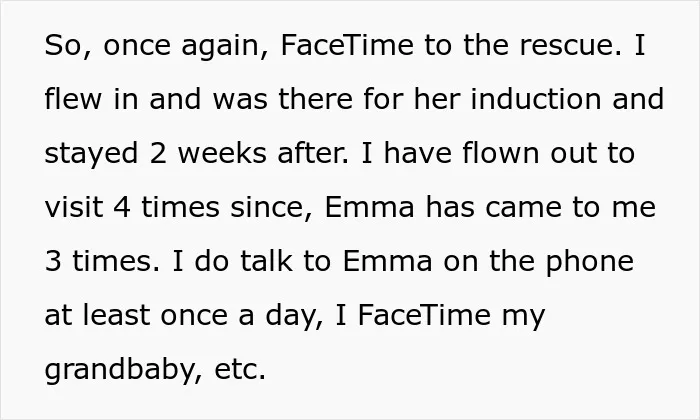Select the opening word "So"
This screenshot has height=420, width=700.
[63, 45]
